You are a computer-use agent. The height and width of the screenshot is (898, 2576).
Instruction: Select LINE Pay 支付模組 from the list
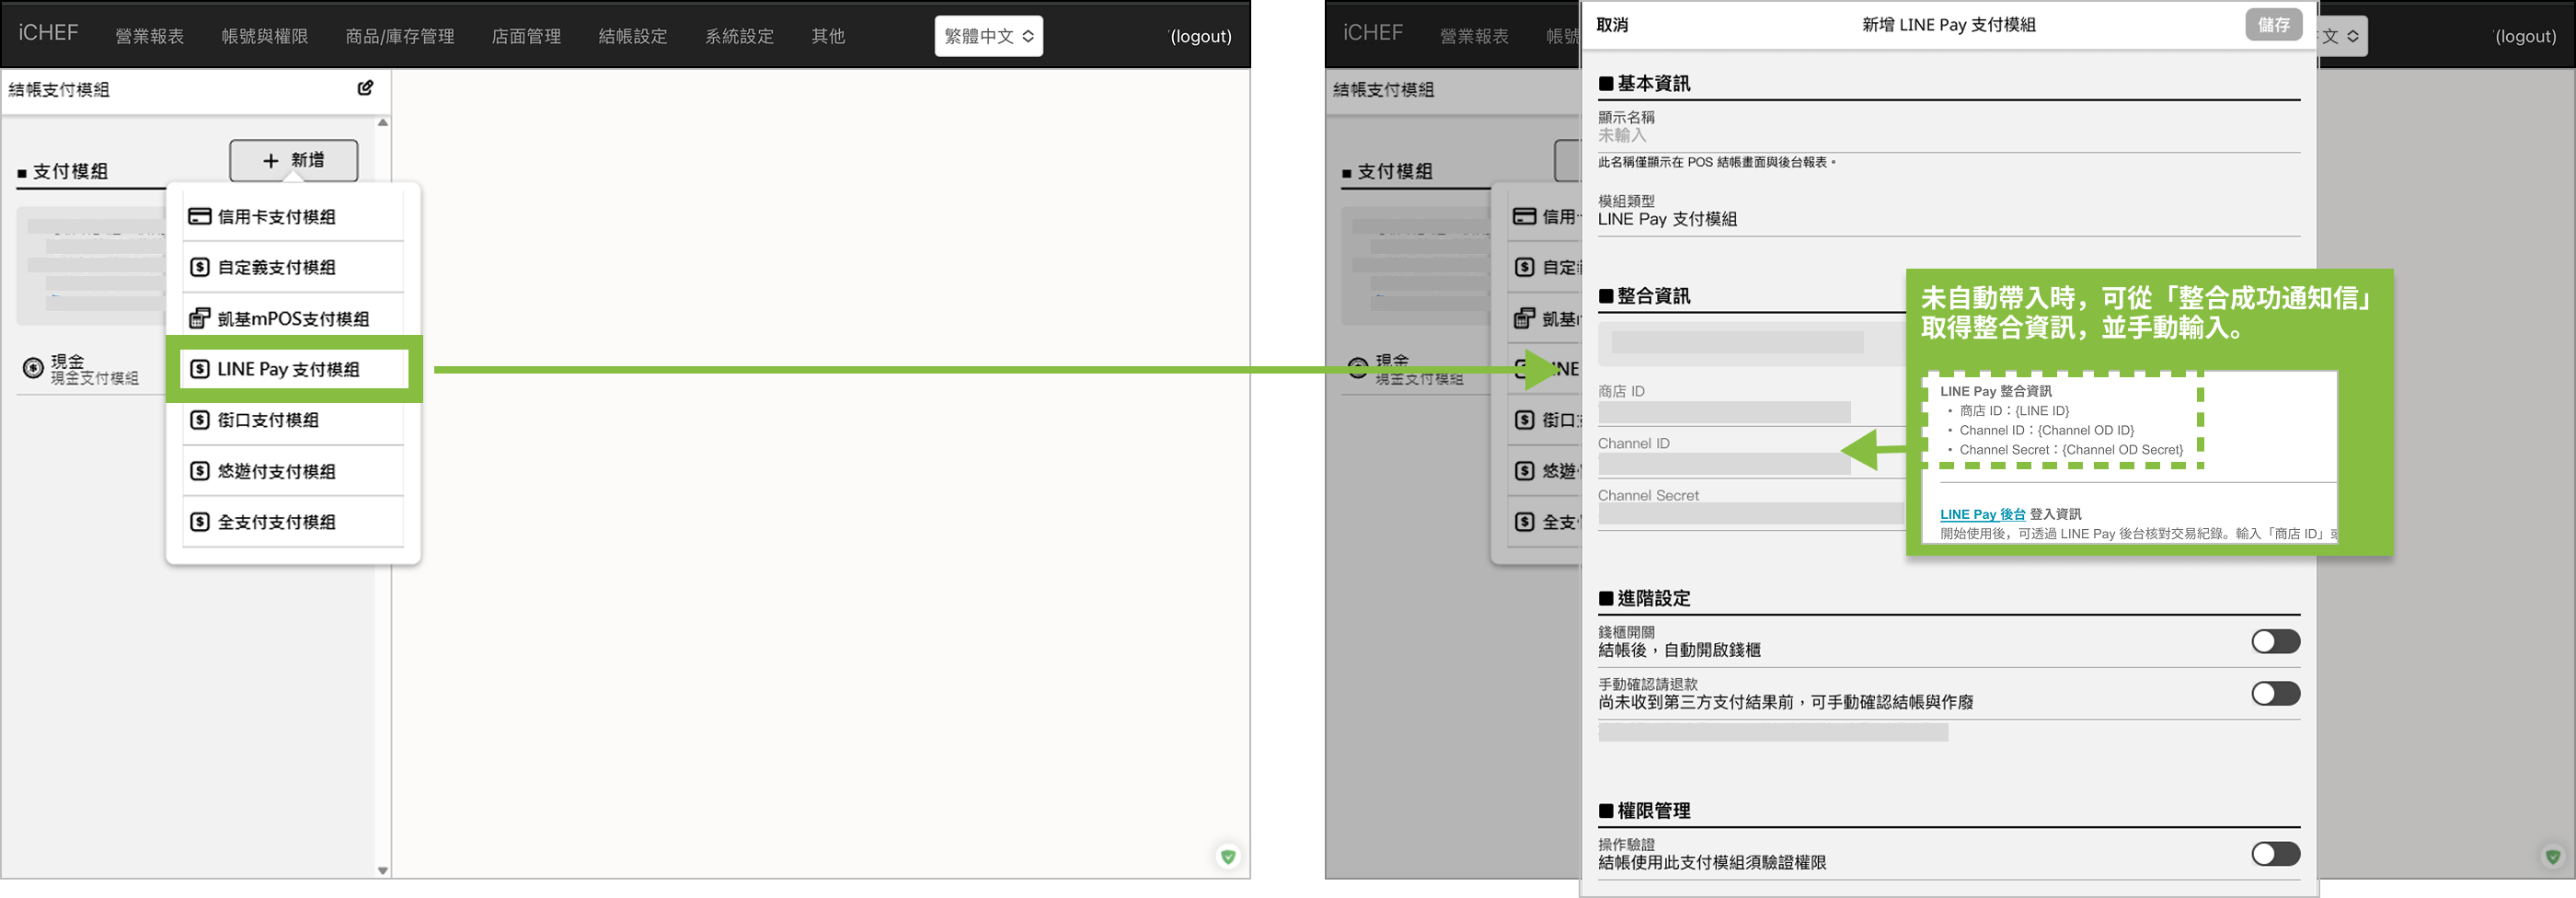pos(288,369)
